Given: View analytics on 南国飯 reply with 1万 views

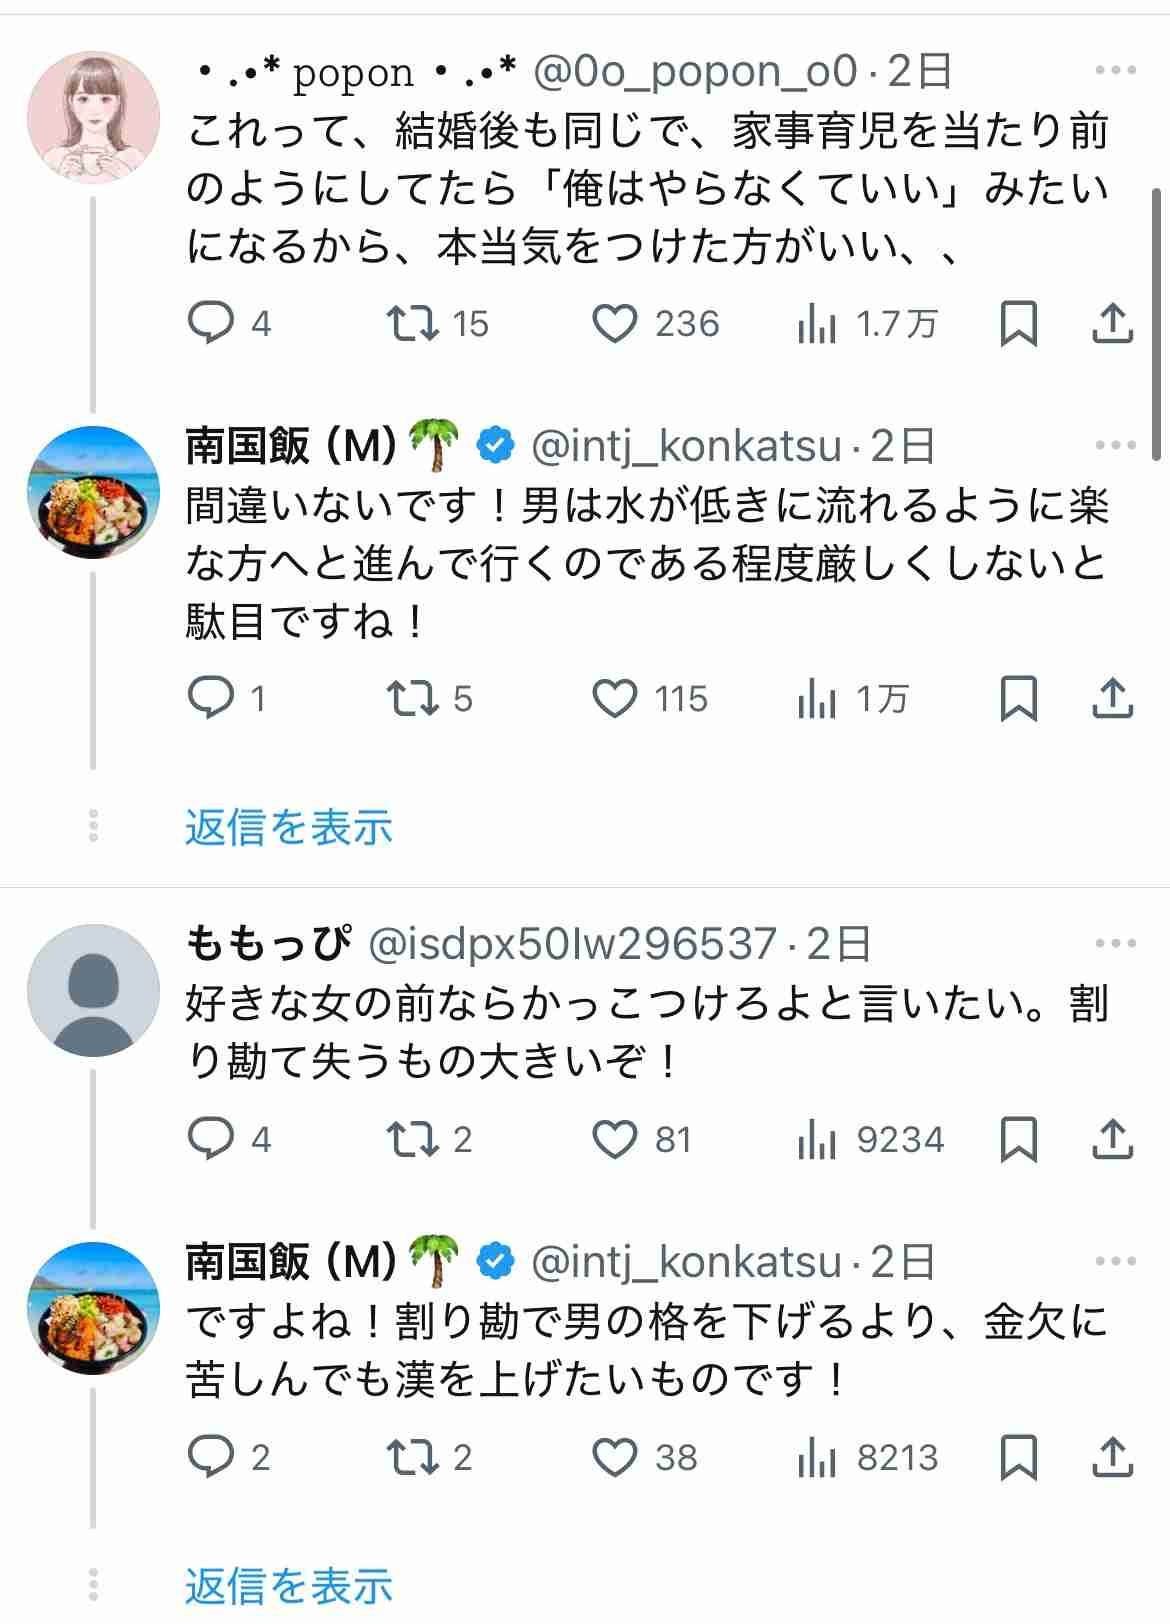Looking at the screenshot, I should (817, 699).
